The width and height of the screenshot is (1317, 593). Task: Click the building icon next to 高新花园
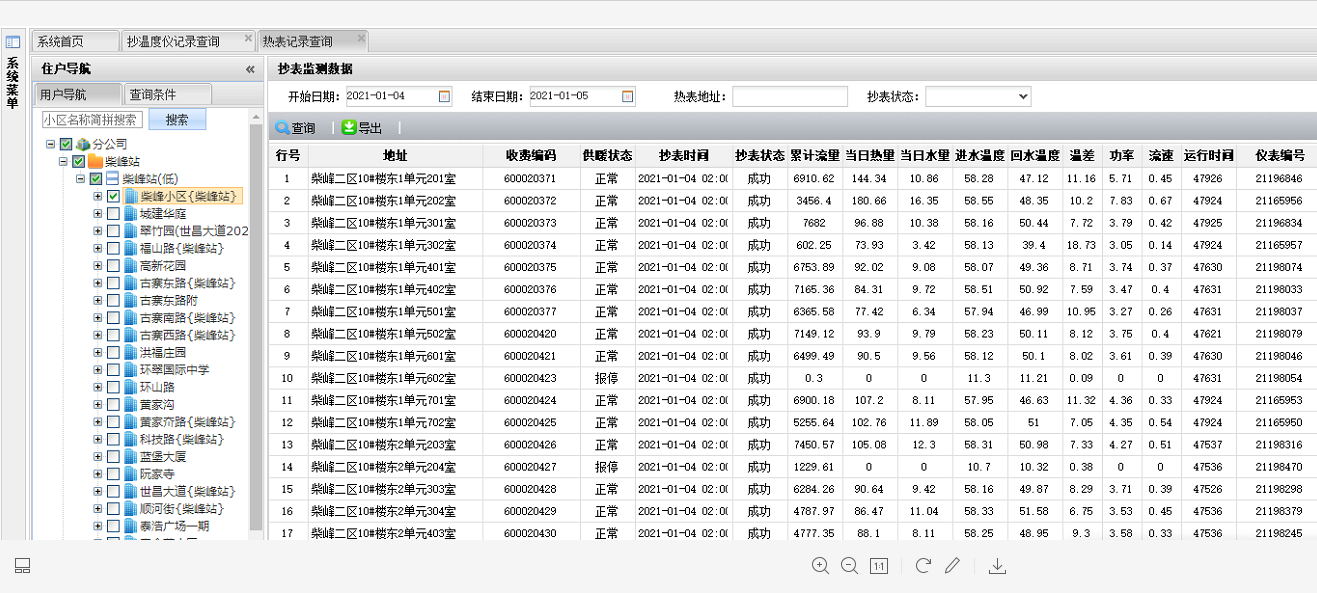131,265
